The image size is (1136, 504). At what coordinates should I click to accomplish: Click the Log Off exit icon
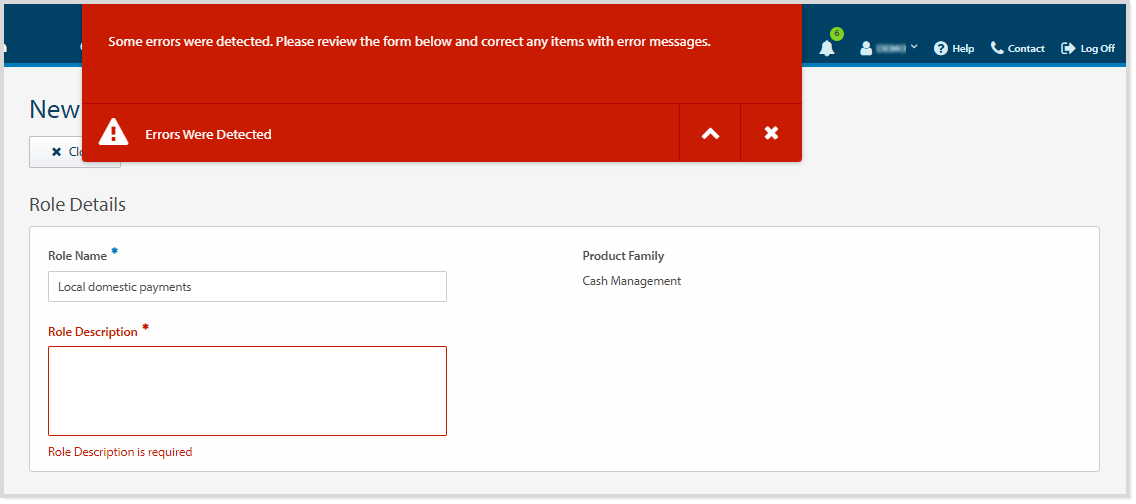click(x=1068, y=48)
